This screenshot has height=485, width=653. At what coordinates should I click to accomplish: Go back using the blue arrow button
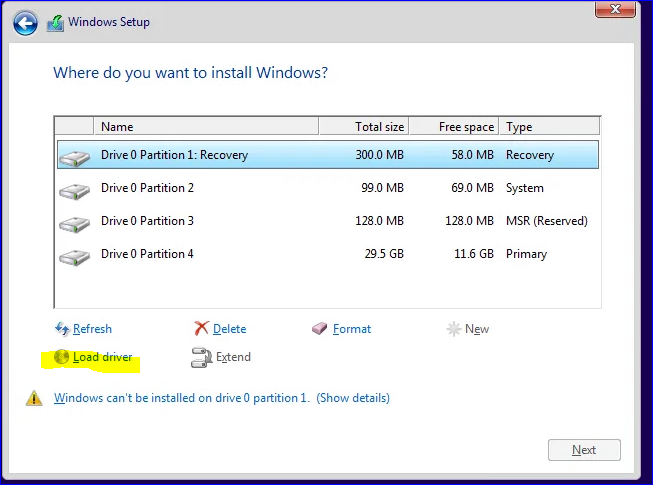[25, 23]
